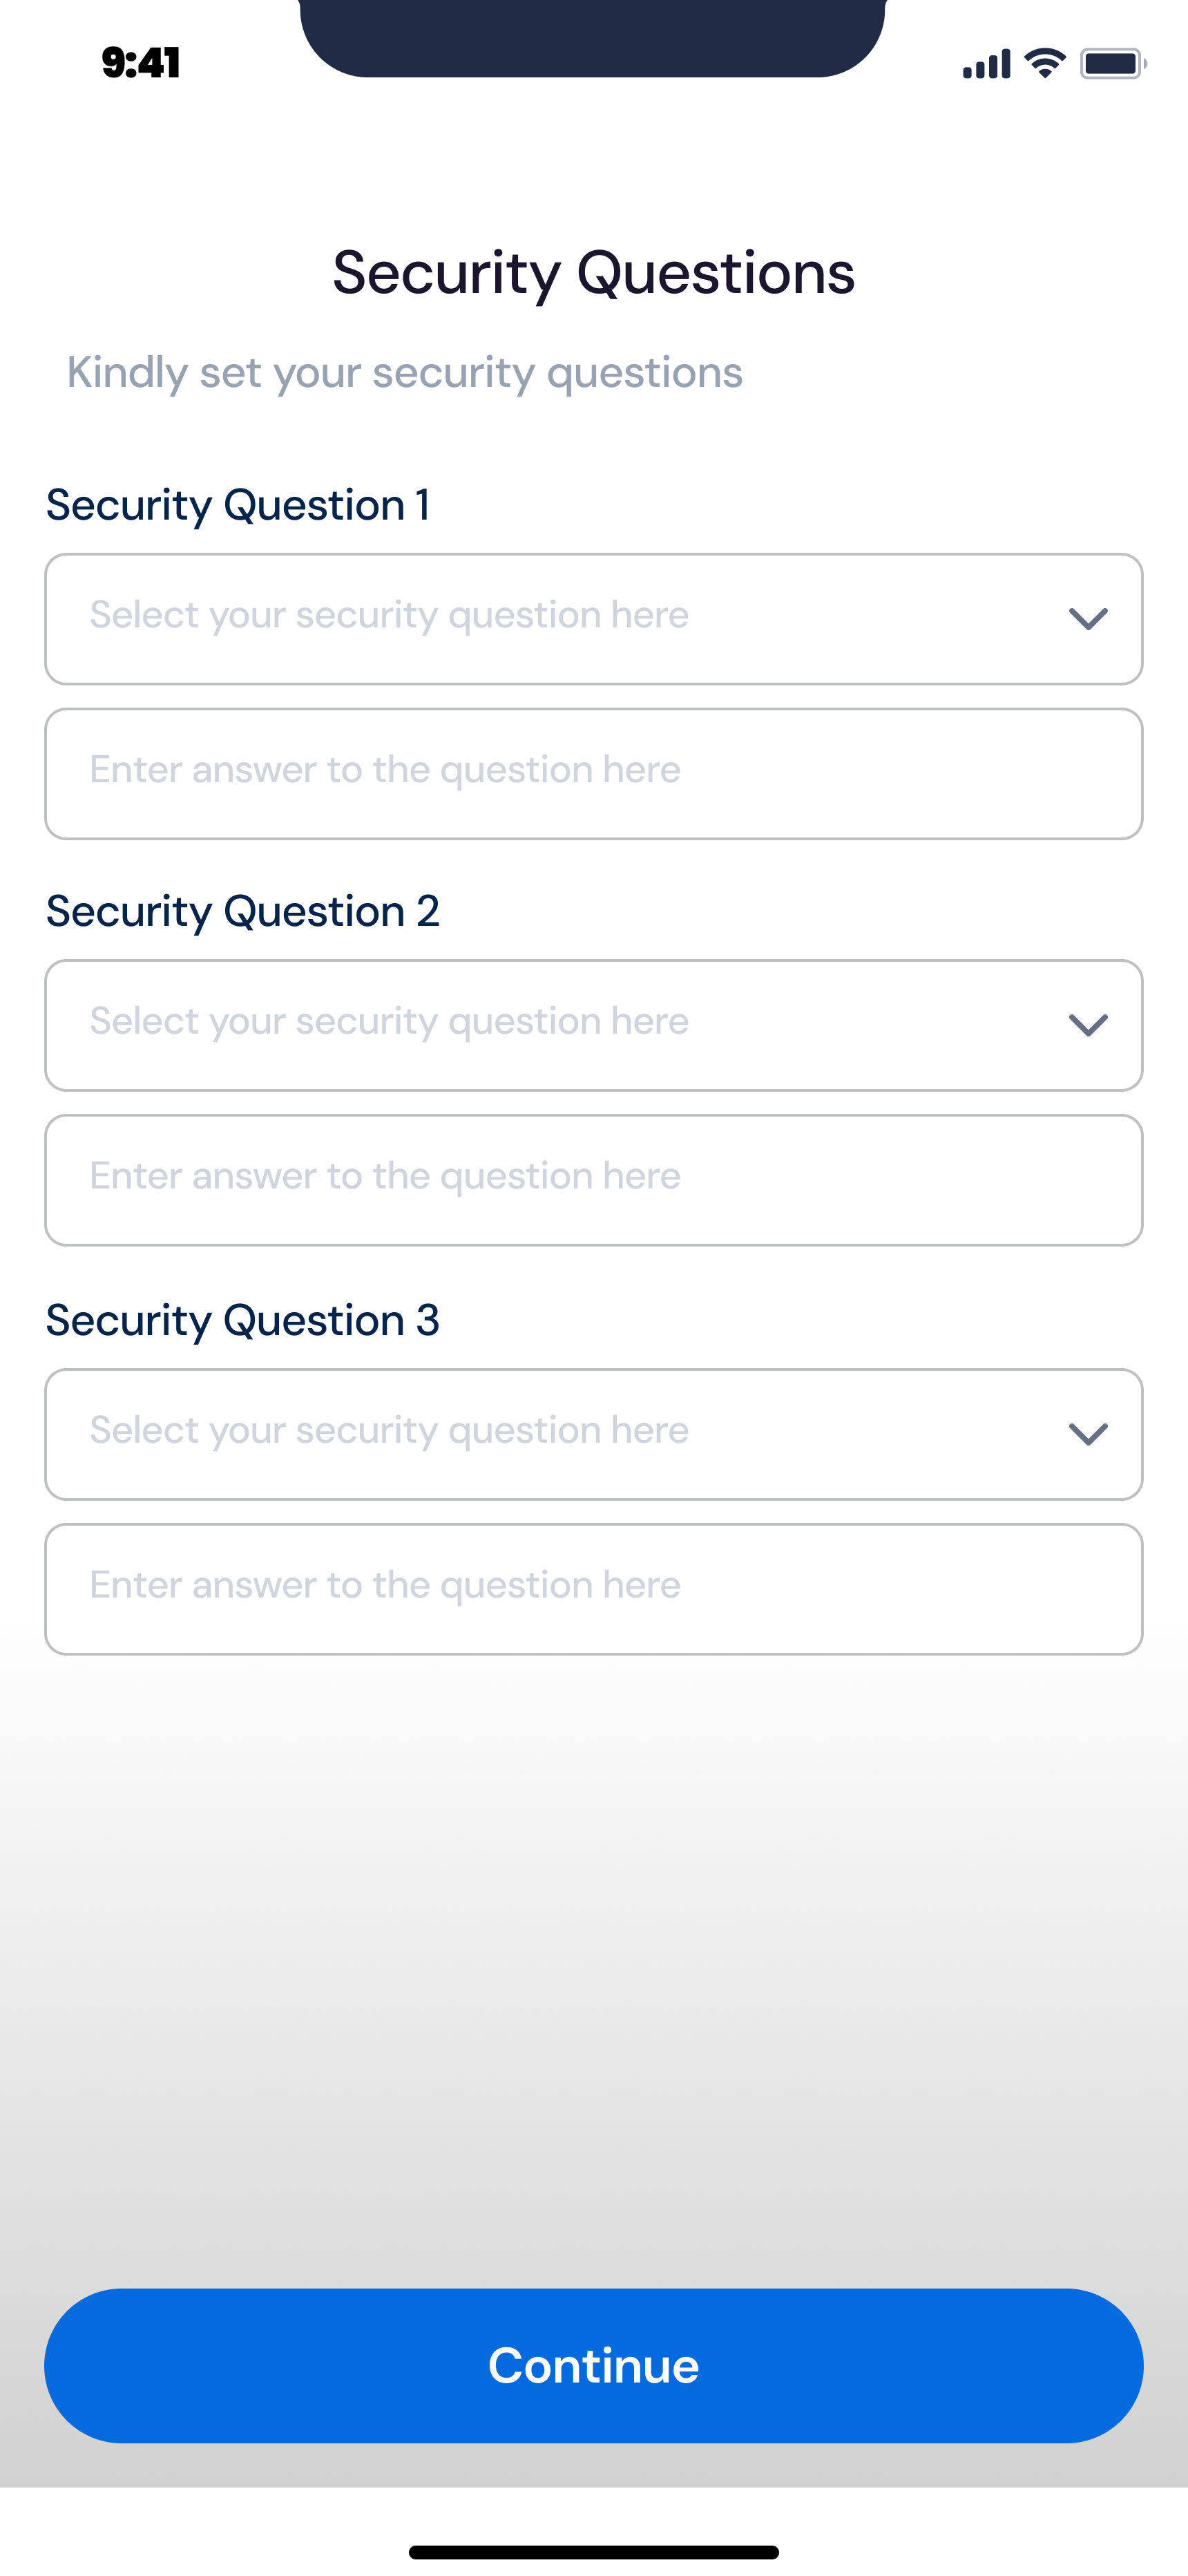Click the chevron arrow for Security Question 3

pyautogui.click(x=1088, y=1434)
